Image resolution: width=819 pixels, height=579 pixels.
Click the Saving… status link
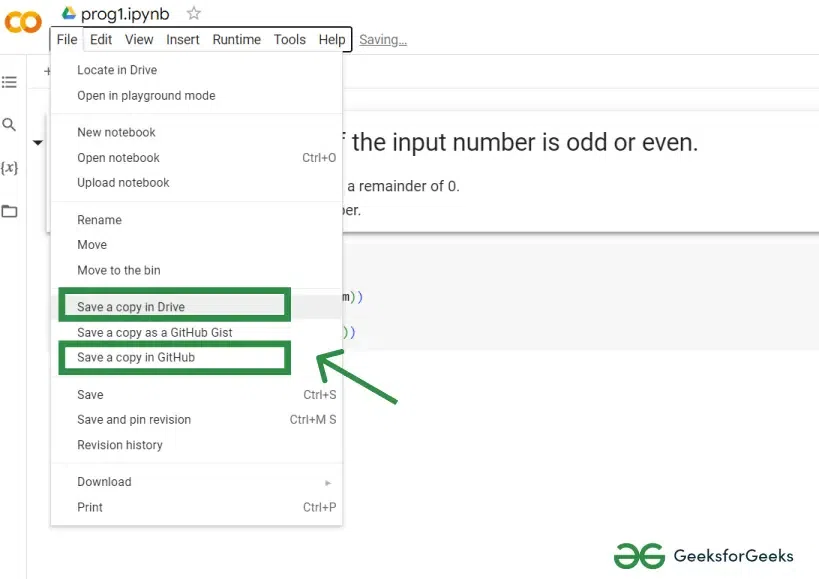(383, 40)
